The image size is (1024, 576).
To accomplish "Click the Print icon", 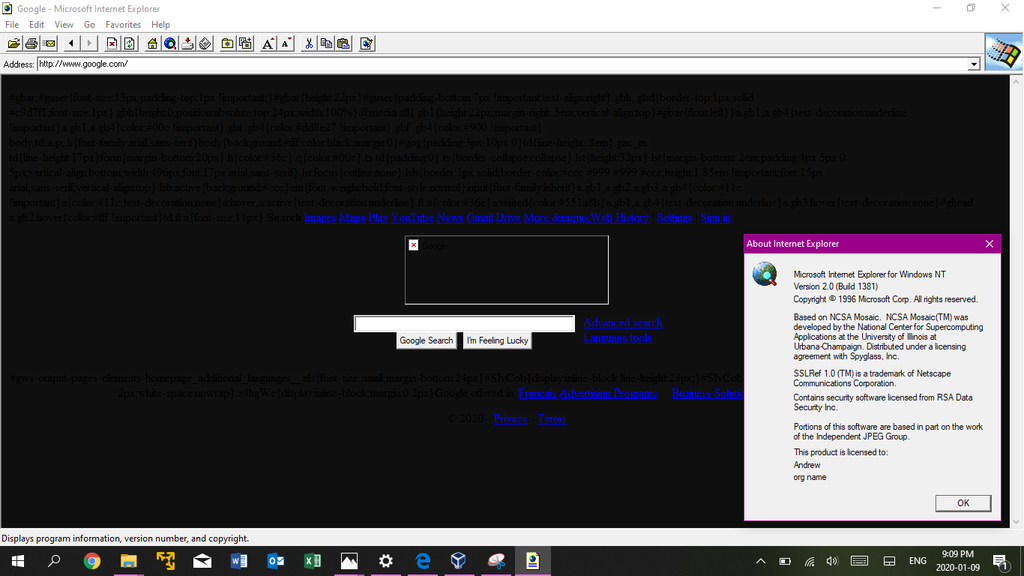I will click(30, 43).
